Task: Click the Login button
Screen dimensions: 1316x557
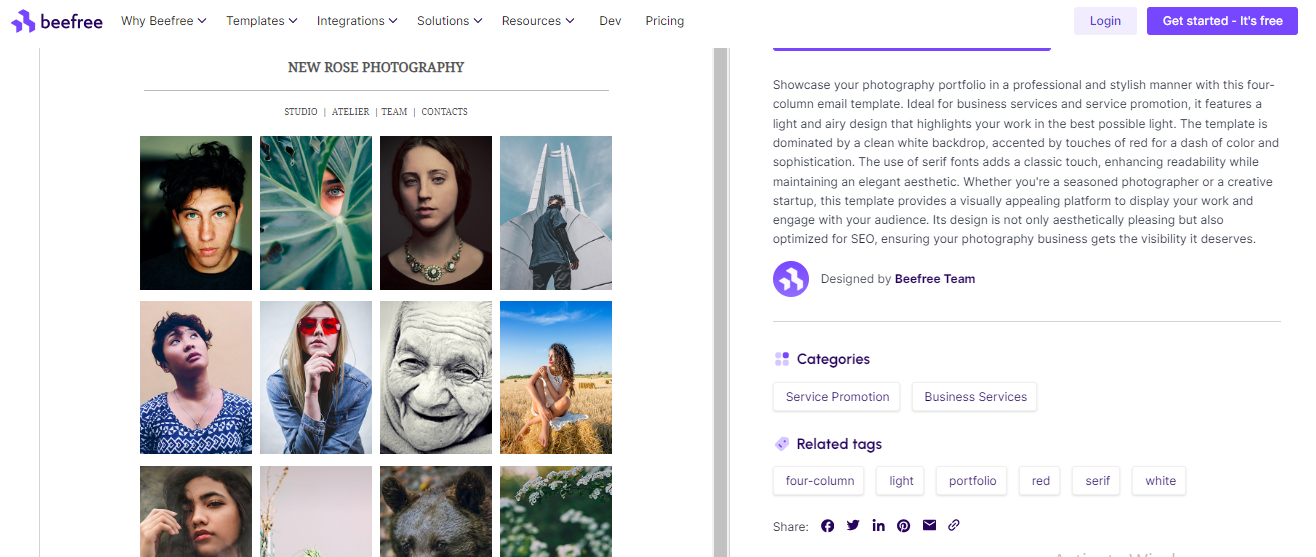Action: point(1105,21)
